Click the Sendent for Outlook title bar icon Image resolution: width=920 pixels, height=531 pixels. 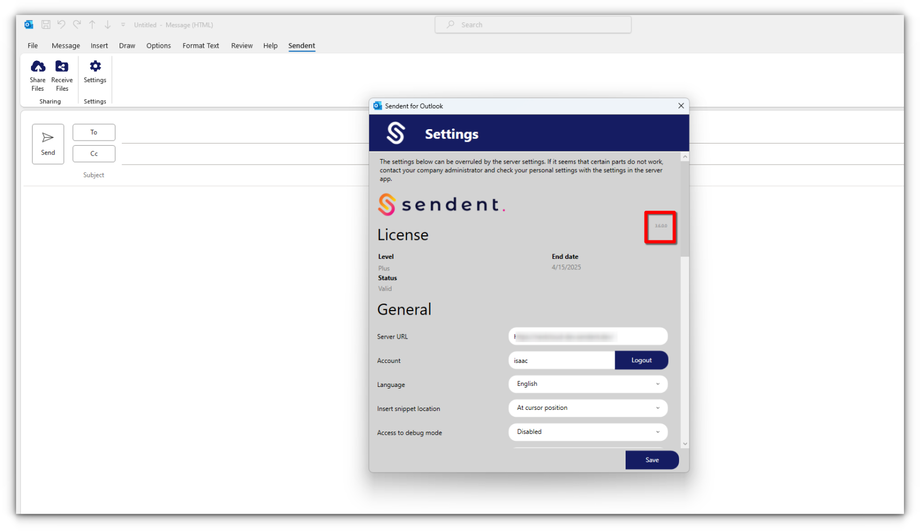(377, 106)
